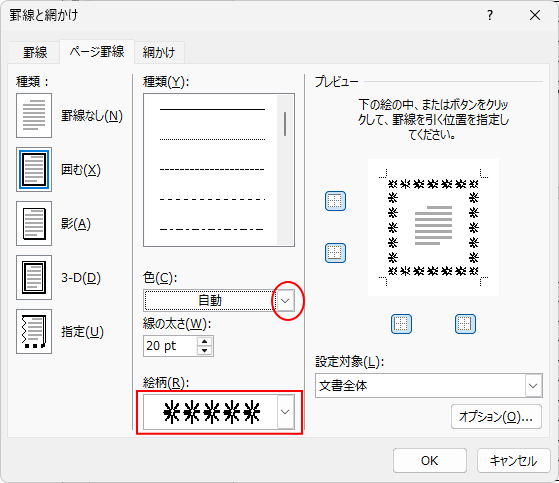559x483 pixels.
Task: Pick the 影 (shadow) border setting icon
Action: [x=34, y=223]
